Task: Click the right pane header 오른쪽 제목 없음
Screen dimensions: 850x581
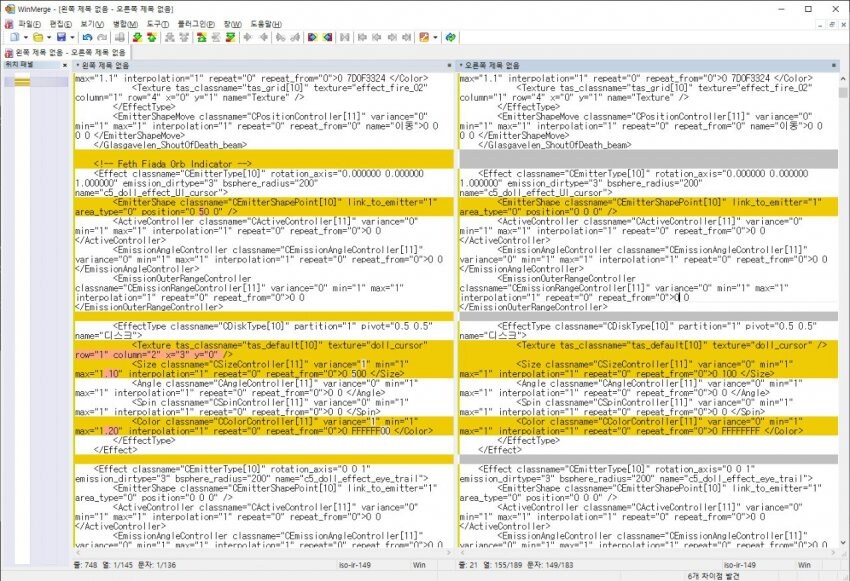Action: [x=490, y=65]
